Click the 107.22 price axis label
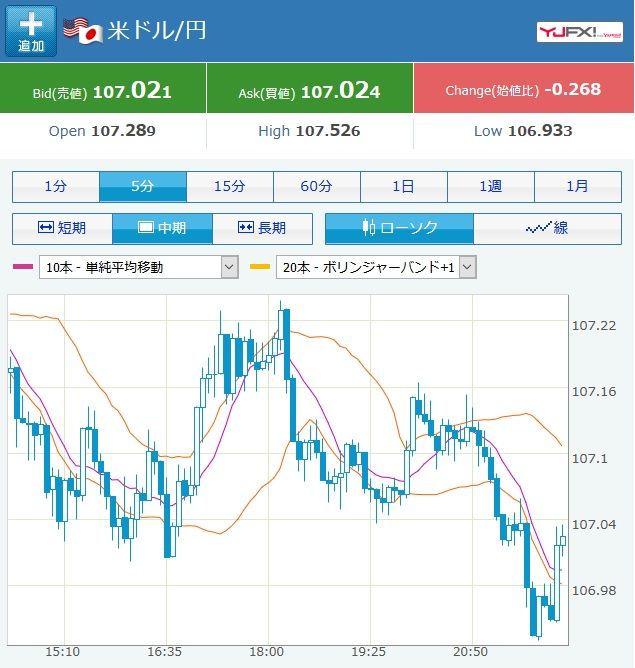The height and width of the screenshot is (668, 635). (x=594, y=326)
